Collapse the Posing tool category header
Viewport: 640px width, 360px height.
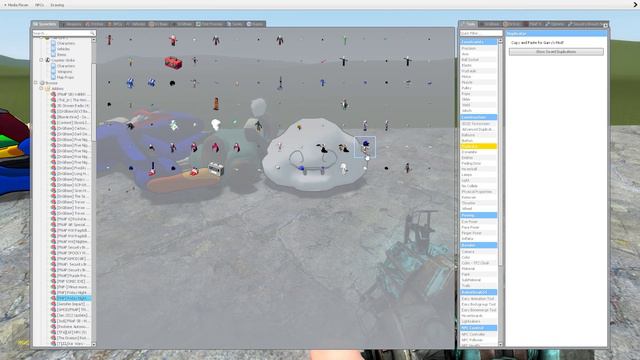[479, 215]
